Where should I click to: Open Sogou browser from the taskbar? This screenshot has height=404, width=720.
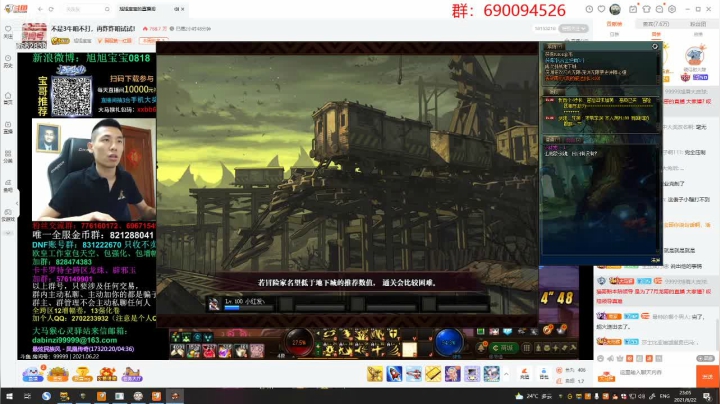click(x=46, y=396)
